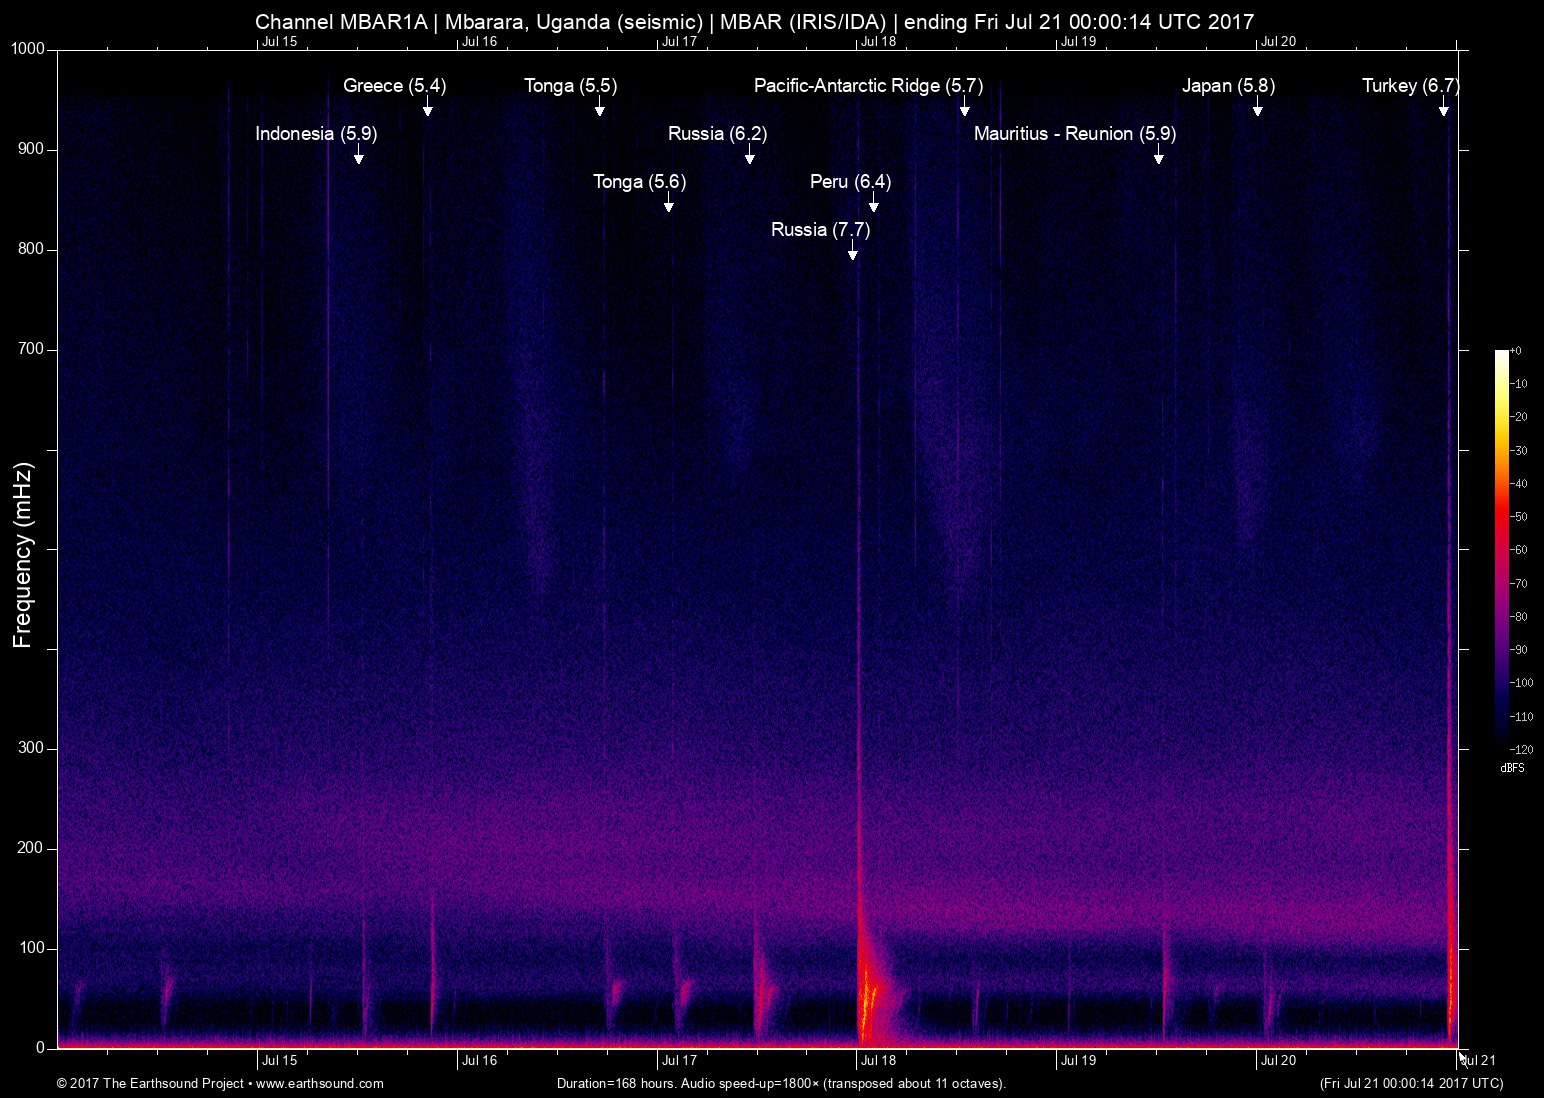Click the arrow under Turkey (6.7)

(1443, 108)
